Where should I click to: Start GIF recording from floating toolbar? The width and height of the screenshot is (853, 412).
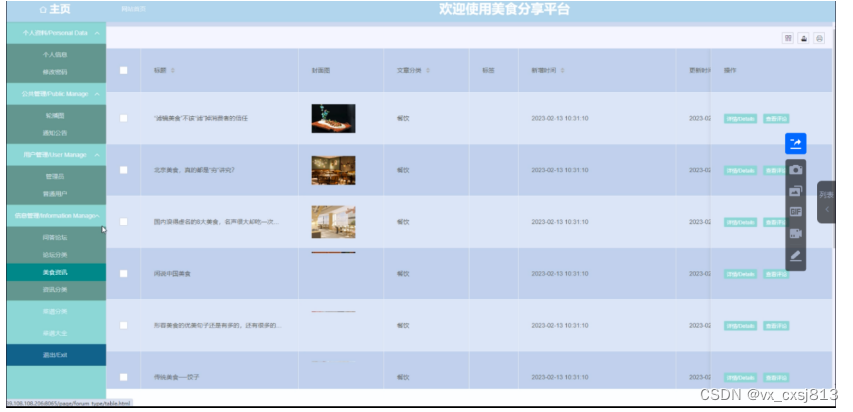point(795,212)
